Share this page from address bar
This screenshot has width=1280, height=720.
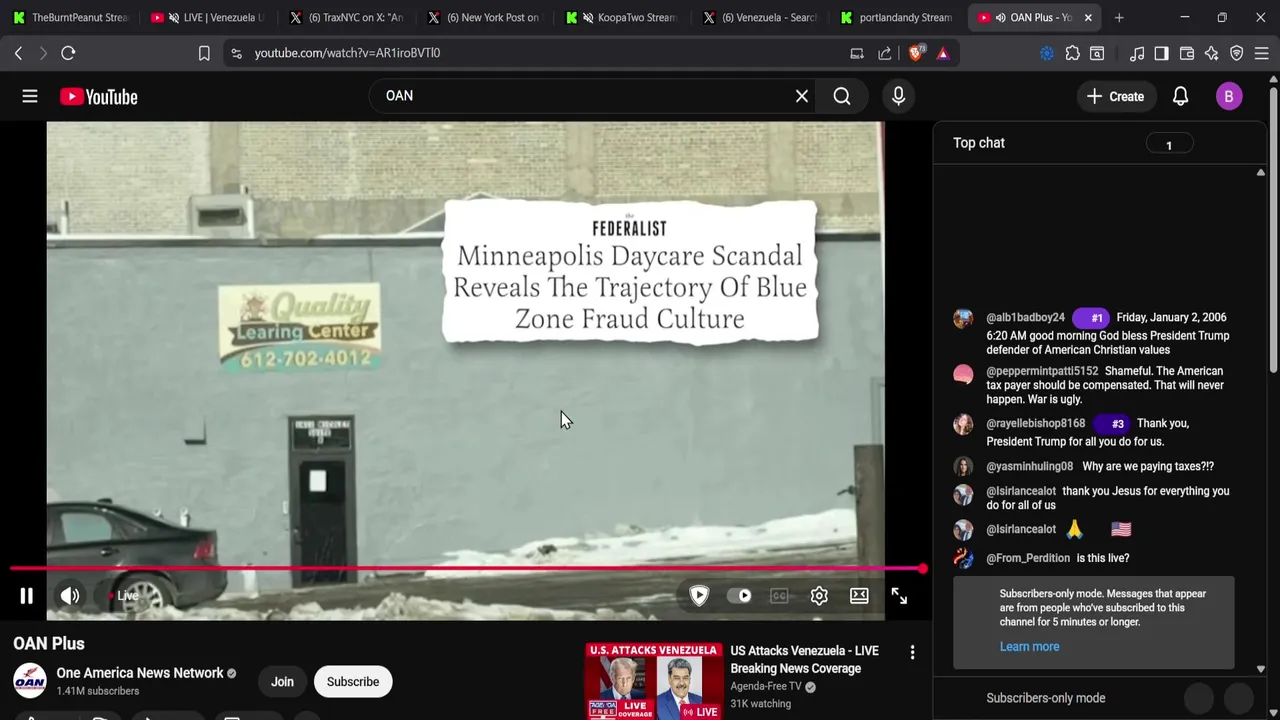[885, 53]
